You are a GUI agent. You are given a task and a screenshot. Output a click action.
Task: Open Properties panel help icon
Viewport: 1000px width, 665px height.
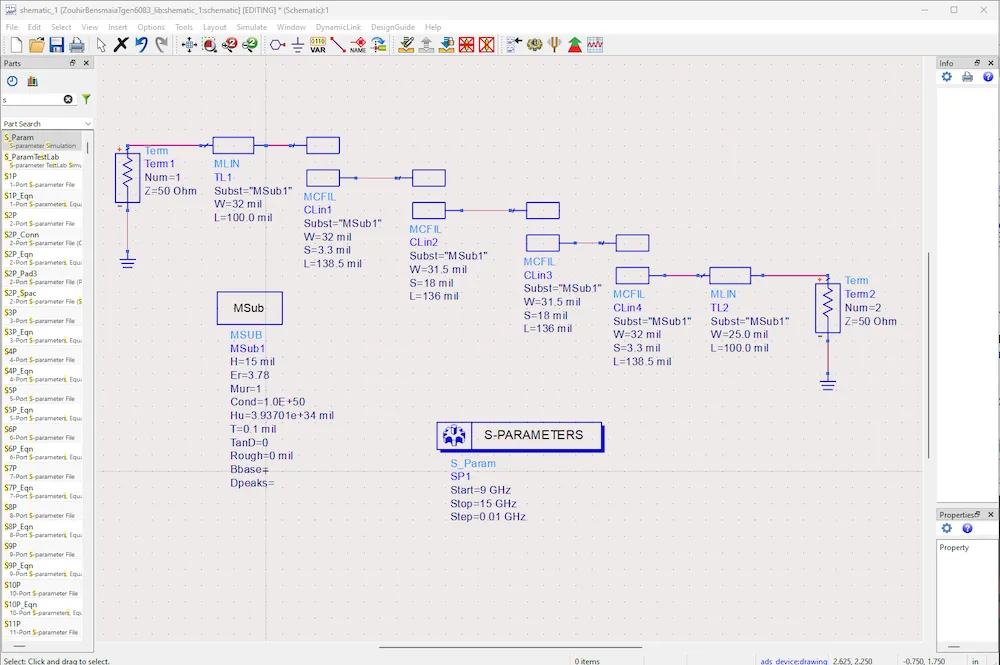pos(967,529)
